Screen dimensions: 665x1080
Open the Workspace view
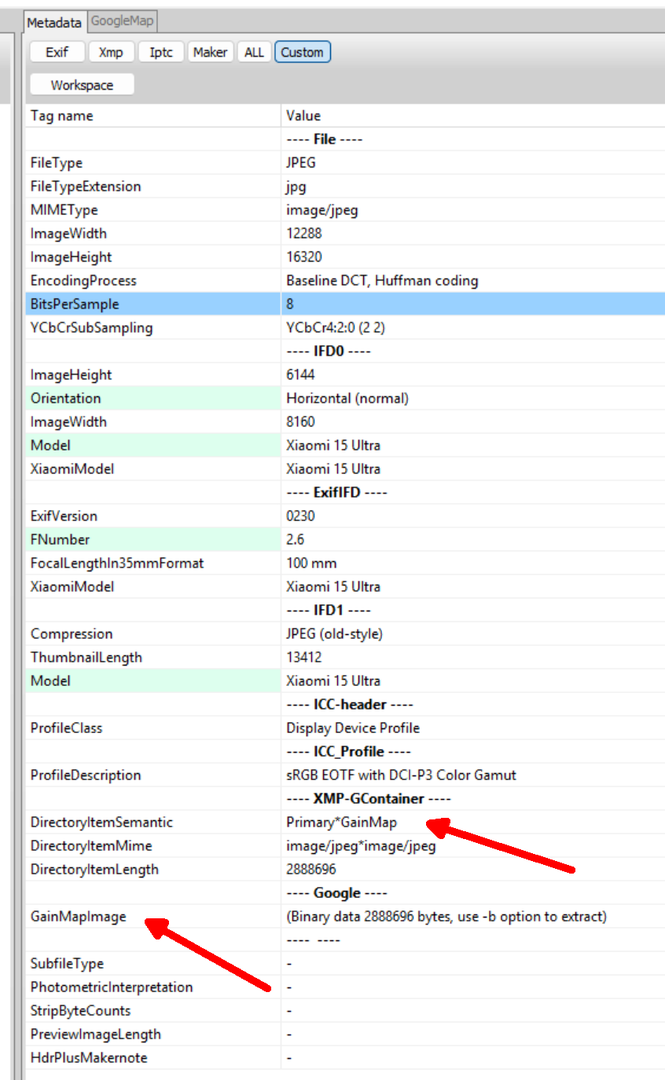coord(82,85)
